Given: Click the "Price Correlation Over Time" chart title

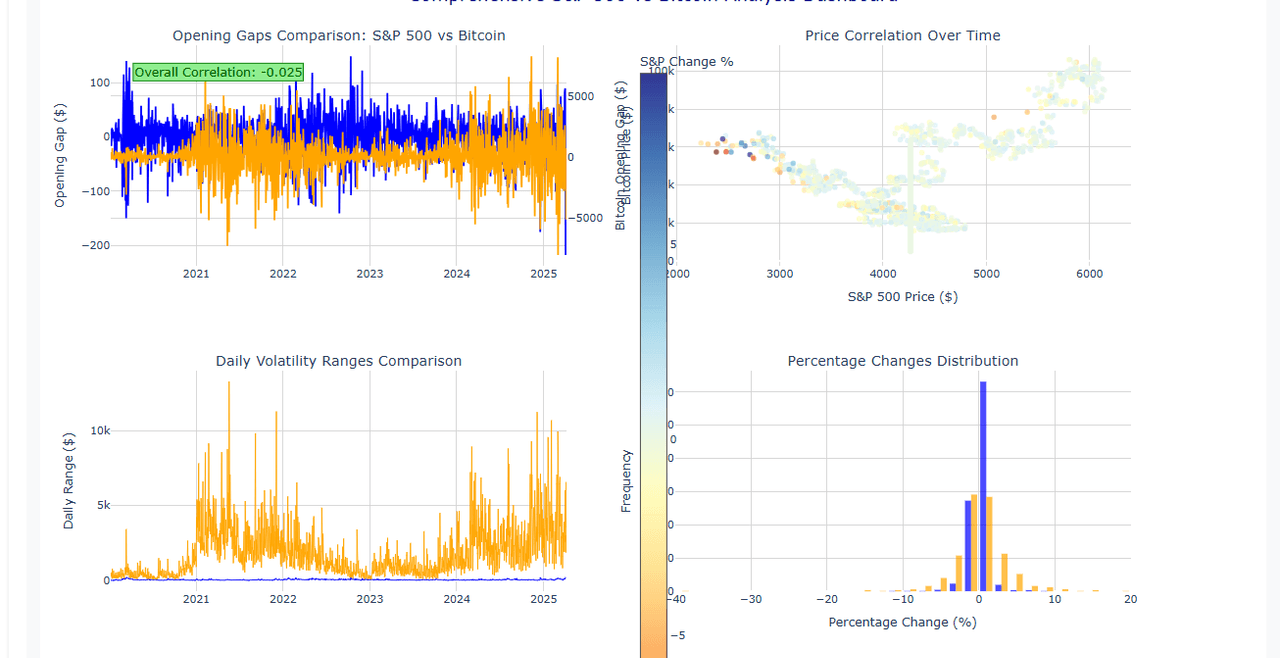Looking at the screenshot, I should (x=903, y=36).
